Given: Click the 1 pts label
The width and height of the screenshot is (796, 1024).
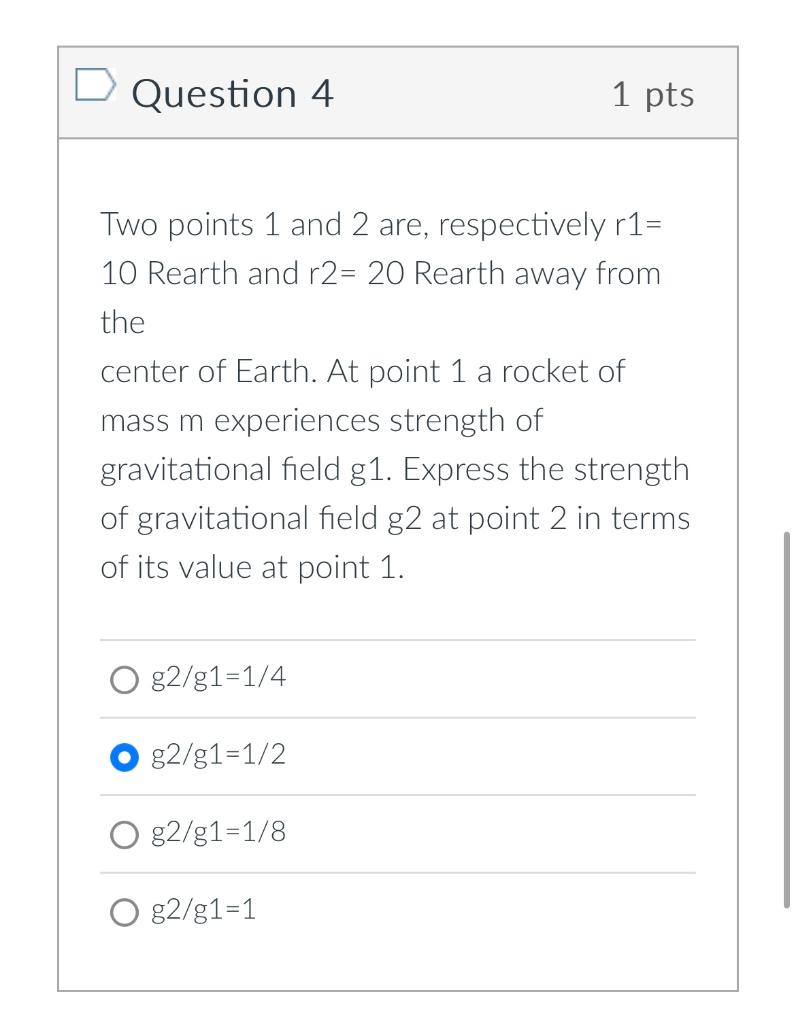Looking at the screenshot, I should point(654,93).
